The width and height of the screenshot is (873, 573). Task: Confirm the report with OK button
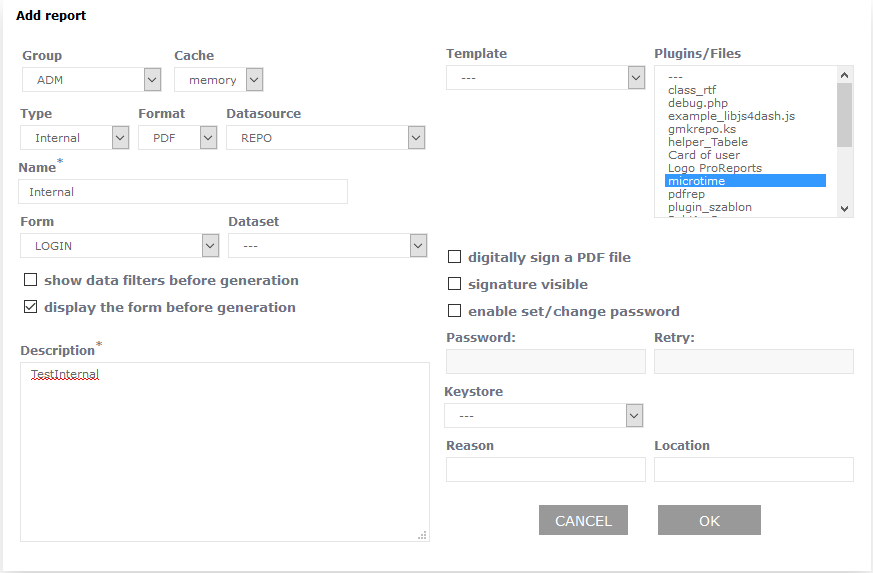tap(709, 520)
